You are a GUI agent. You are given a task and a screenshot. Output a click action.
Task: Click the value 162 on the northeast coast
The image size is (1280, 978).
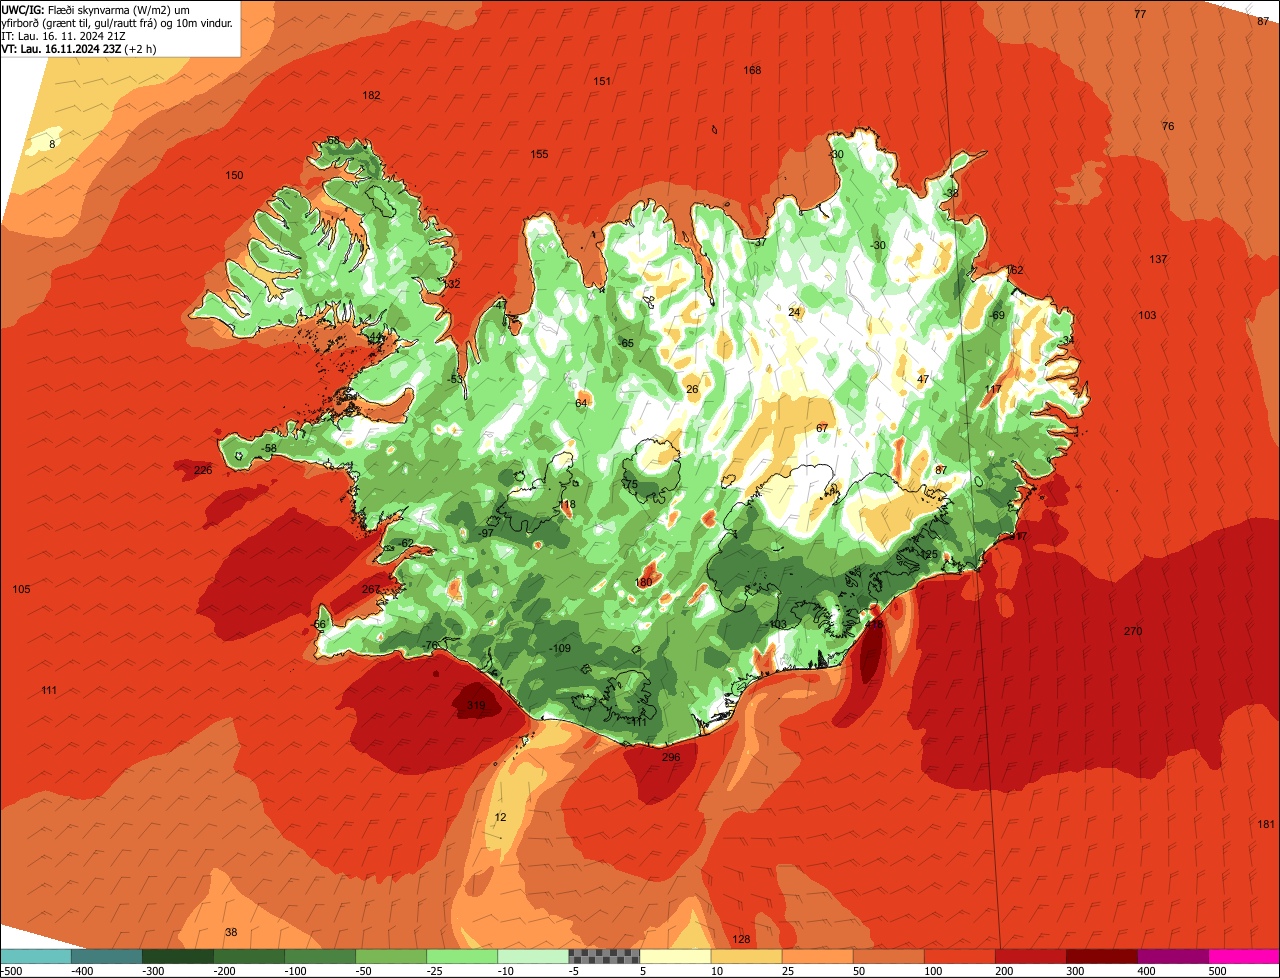click(1014, 270)
